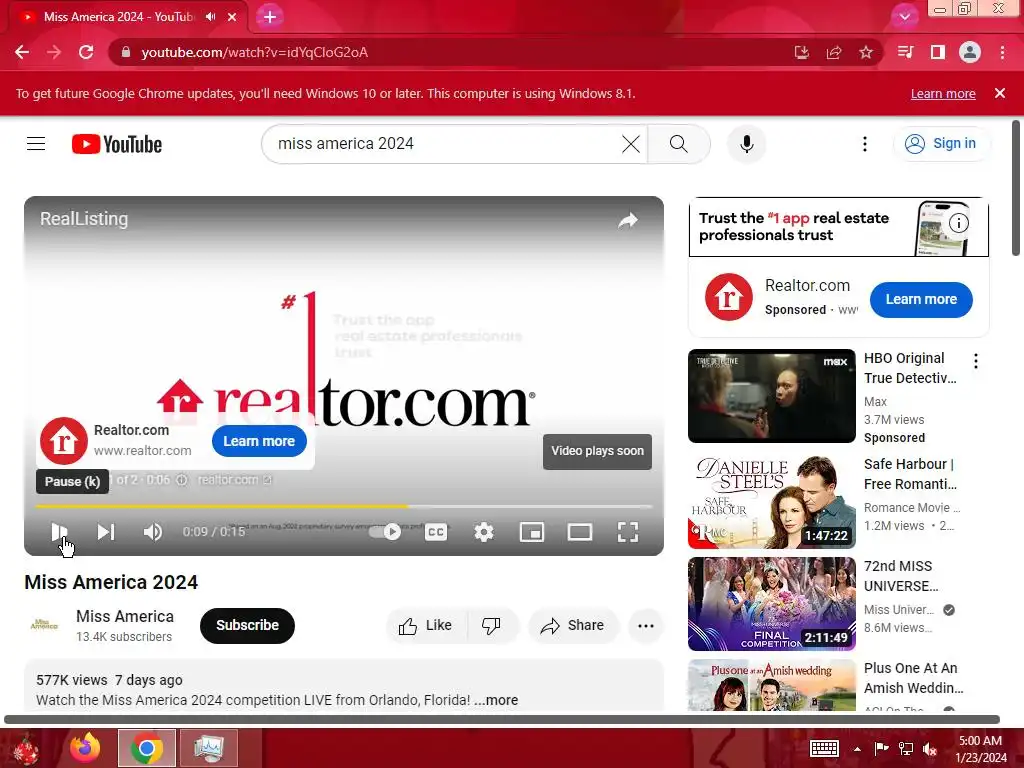Screen dimensions: 1024x768
Task: Open the player settings gear
Action: [484, 532]
